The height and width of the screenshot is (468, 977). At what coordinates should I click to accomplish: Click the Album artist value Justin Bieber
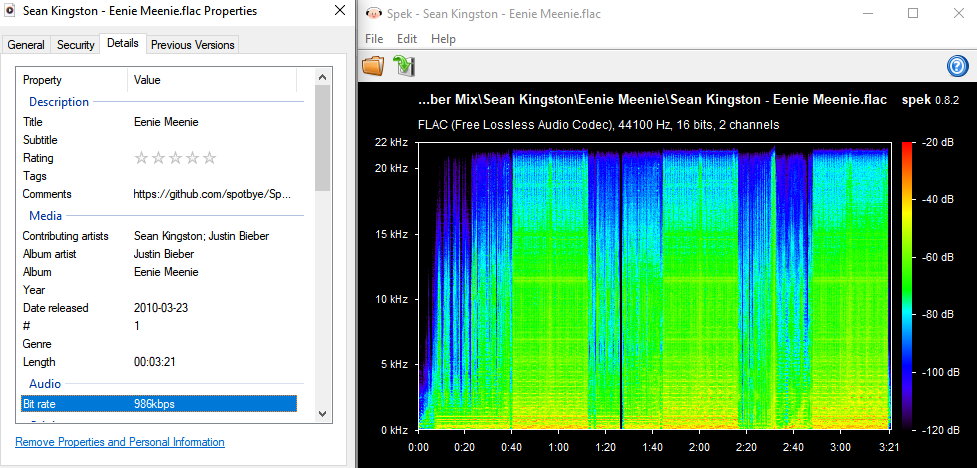coord(164,254)
